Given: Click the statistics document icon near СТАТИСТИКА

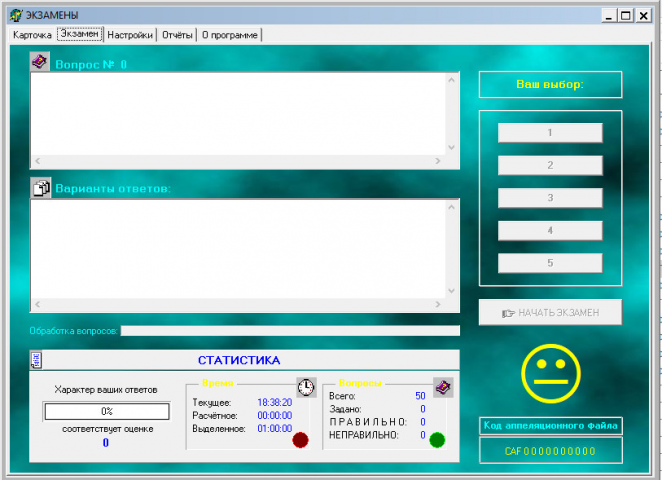Looking at the screenshot, I should pos(36,360).
